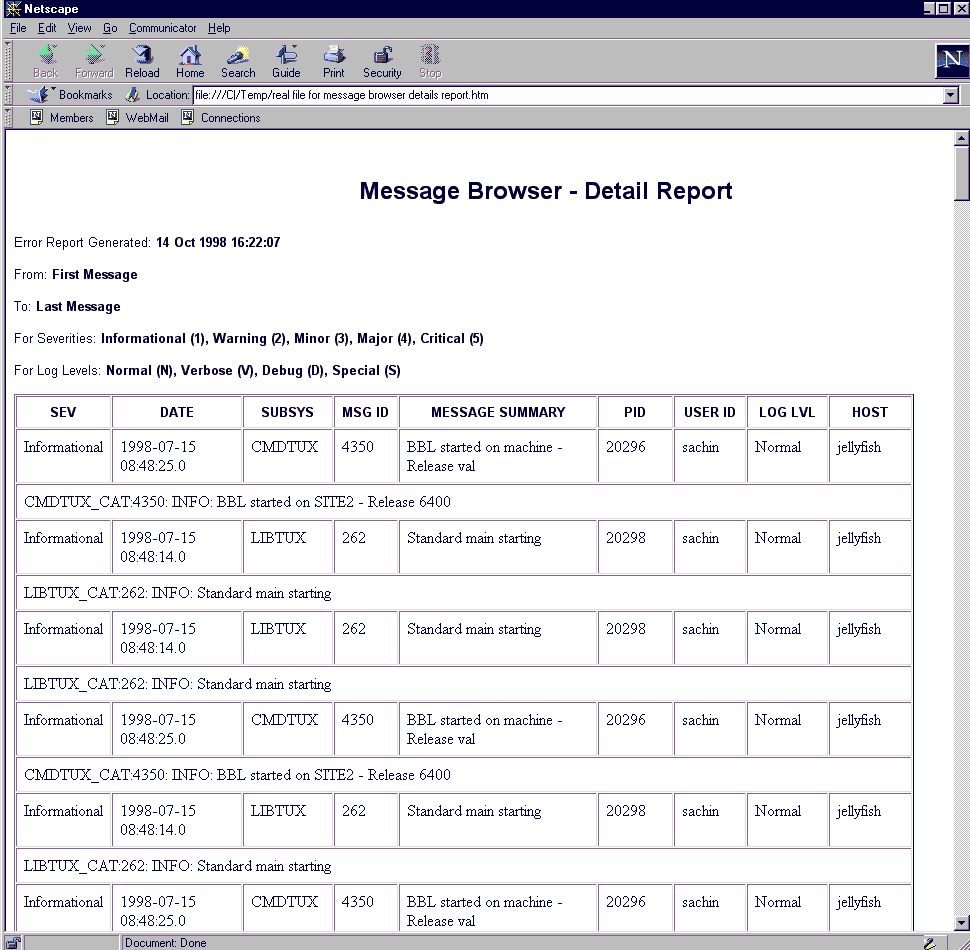This screenshot has height=950, width=970.
Task: Click the Stop loading icon
Action: 430,61
